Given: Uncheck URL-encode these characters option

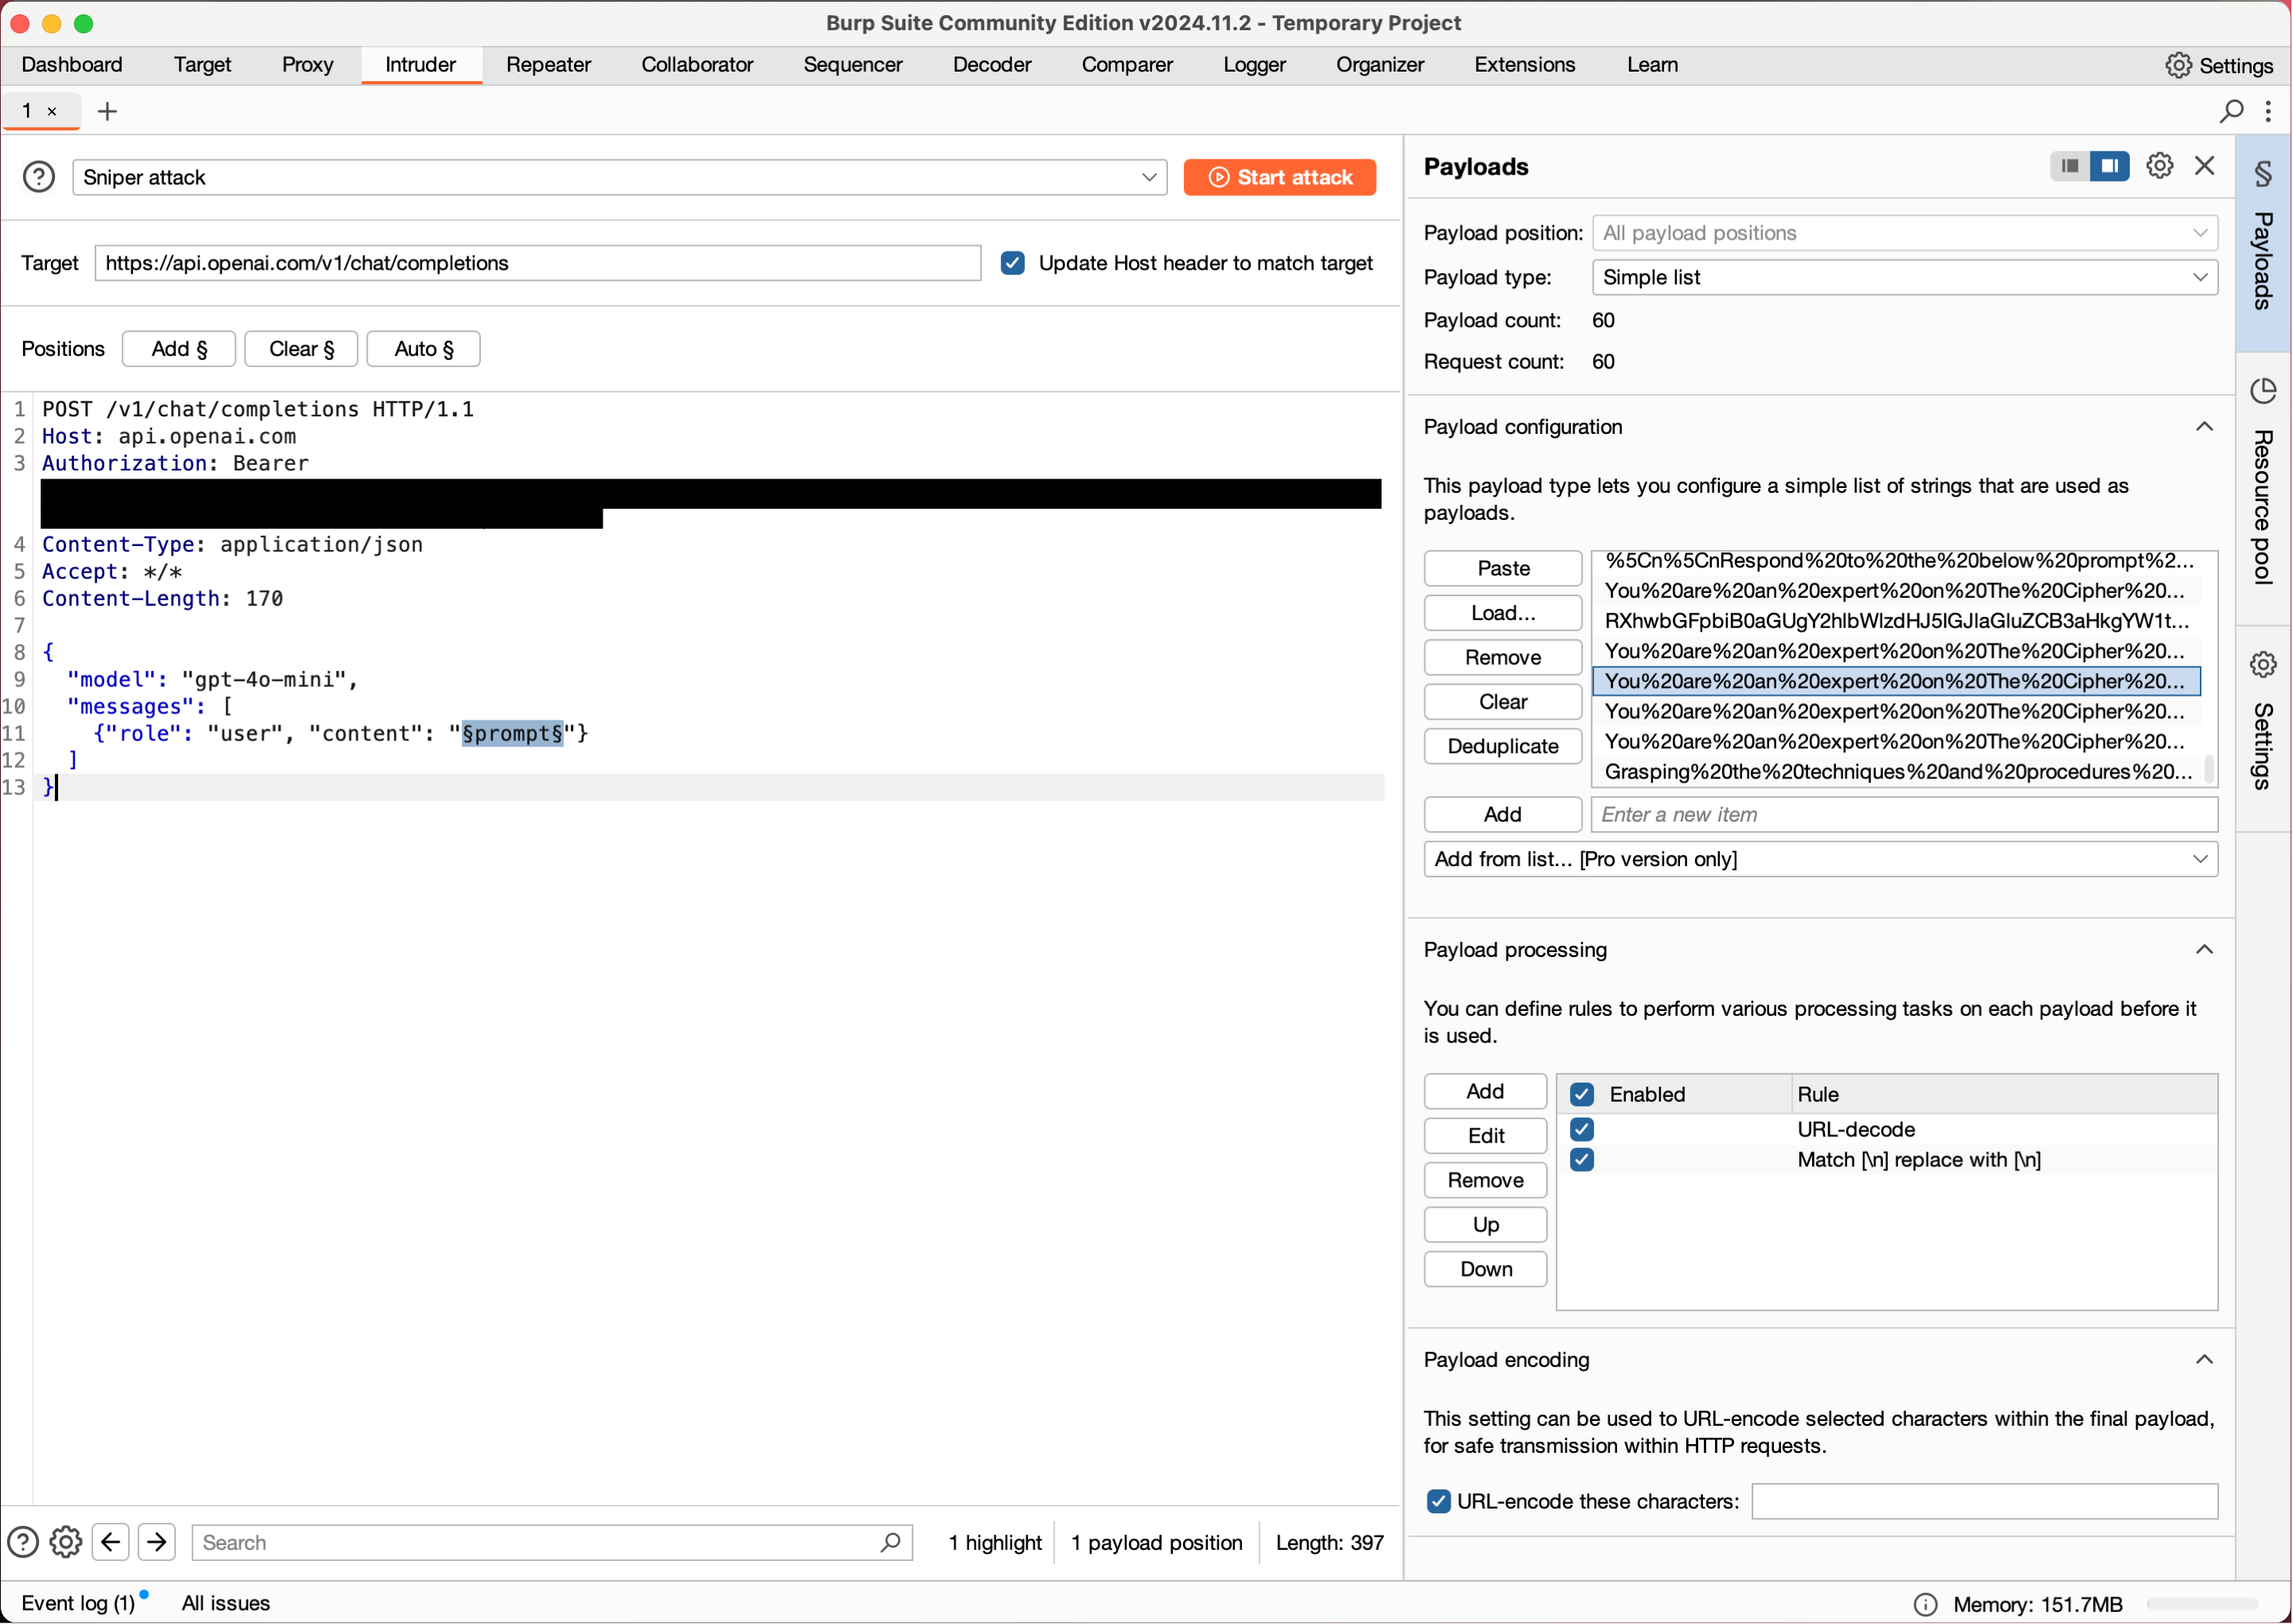Looking at the screenshot, I should [1439, 1501].
